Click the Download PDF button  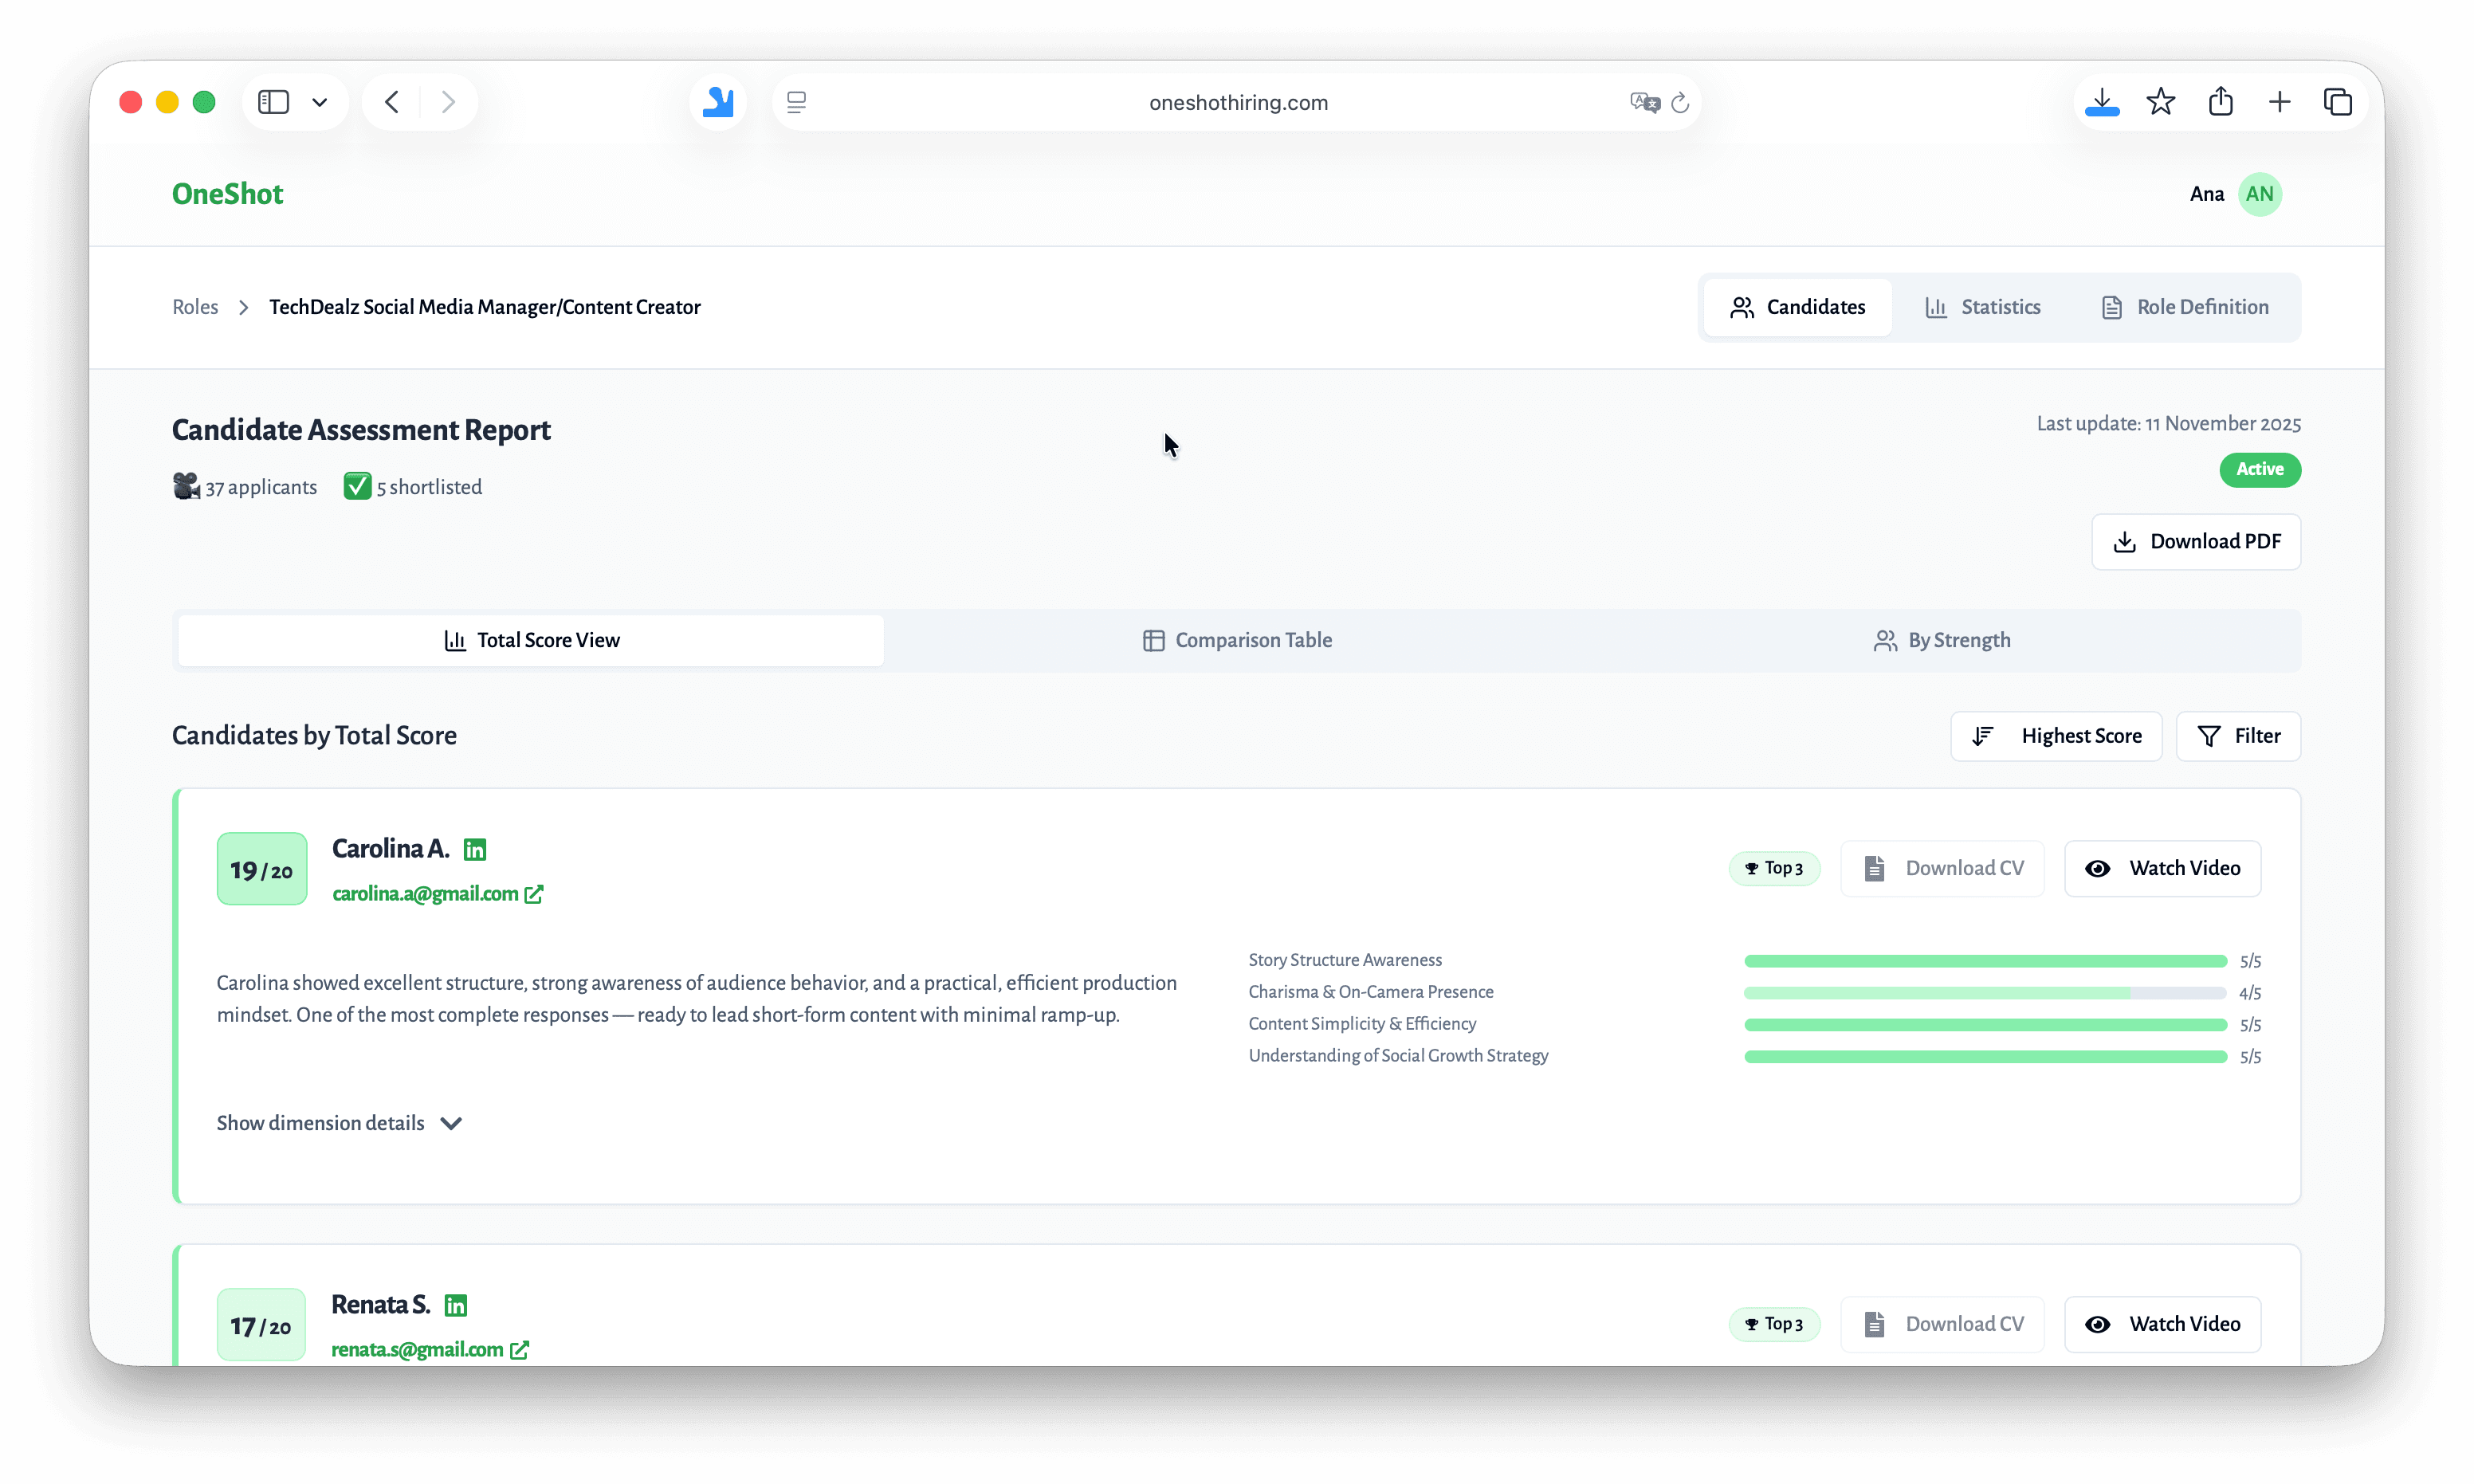2196,541
